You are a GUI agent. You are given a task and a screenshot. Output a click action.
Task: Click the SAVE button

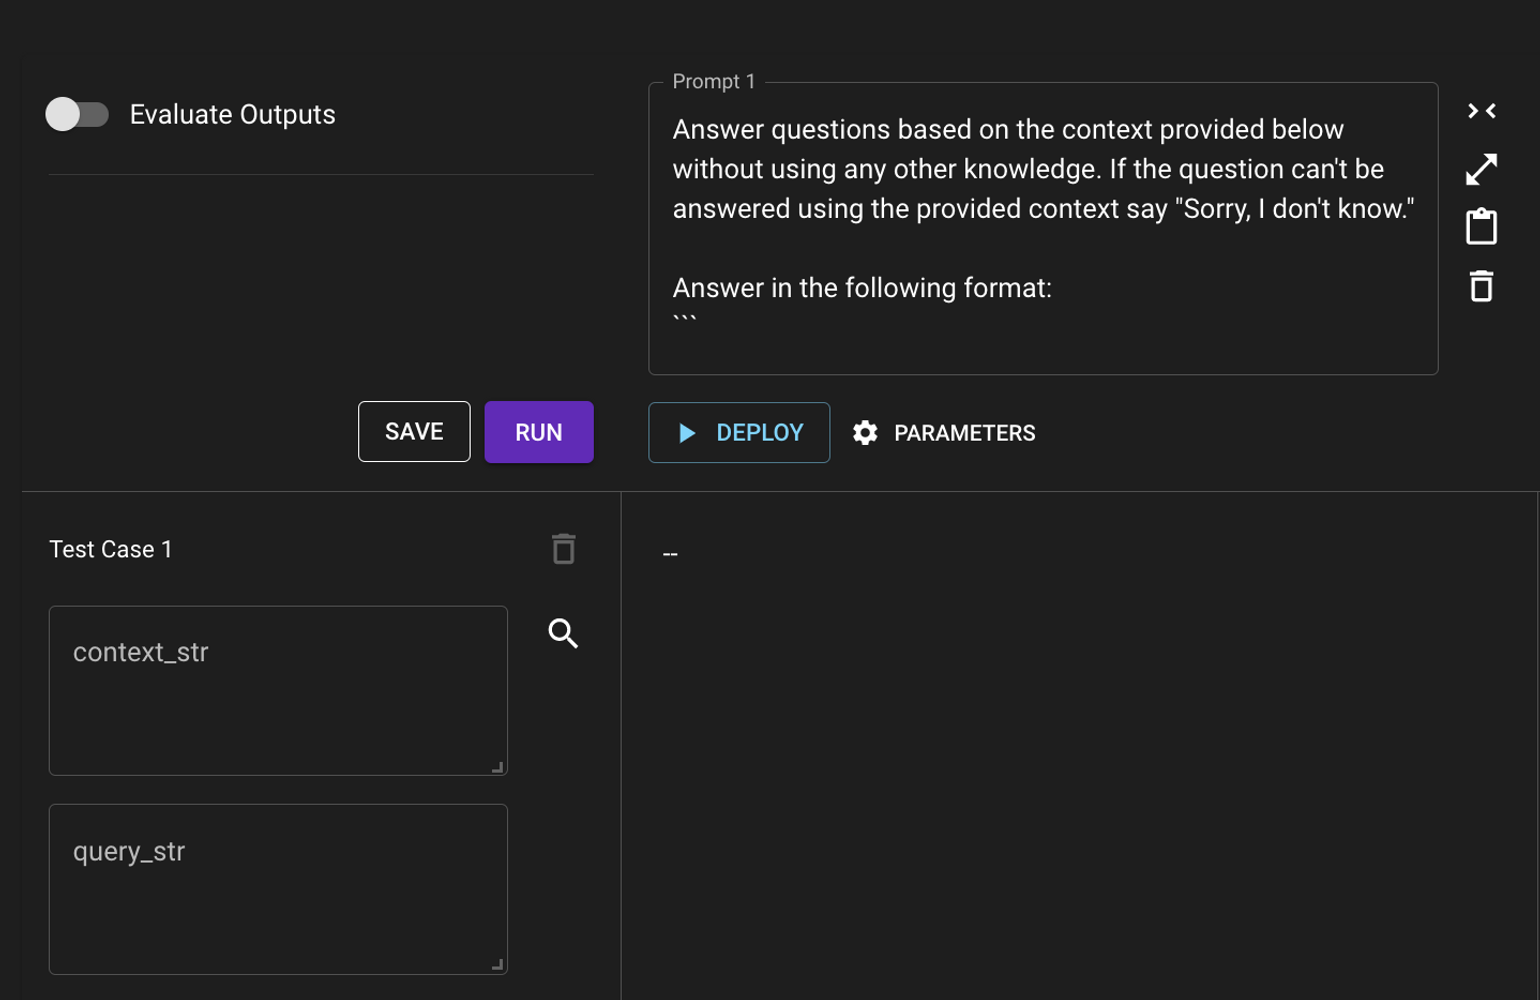(x=414, y=432)
